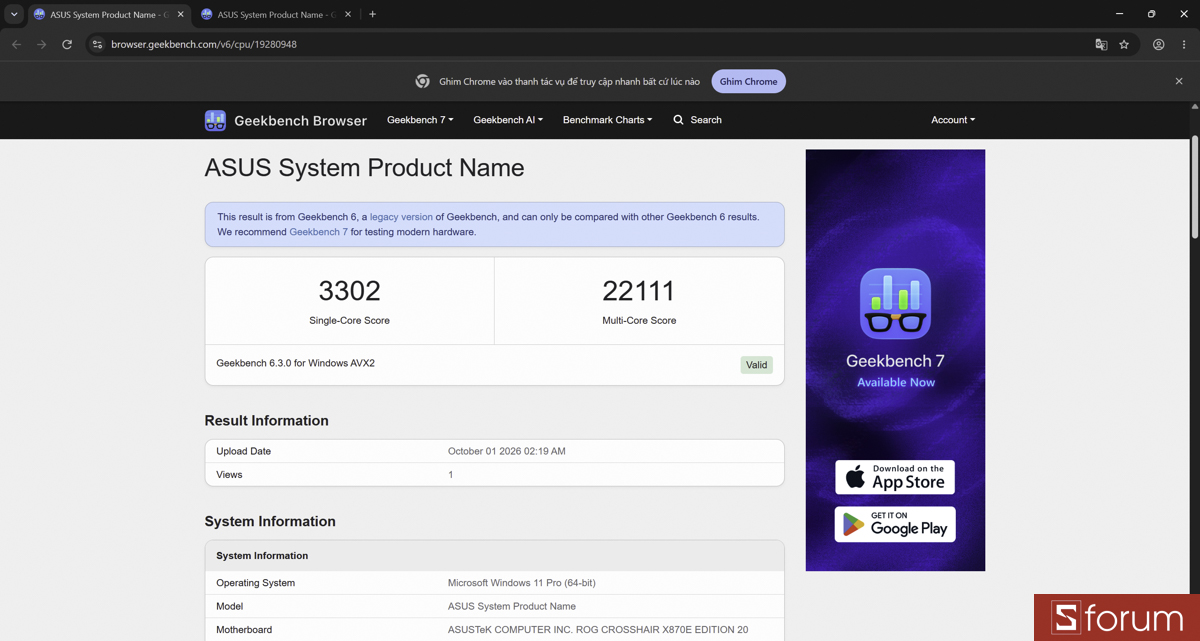Screen dimensions: 1200x641
Task: Click the Download on the App Store badge
Action: [895, 477]
